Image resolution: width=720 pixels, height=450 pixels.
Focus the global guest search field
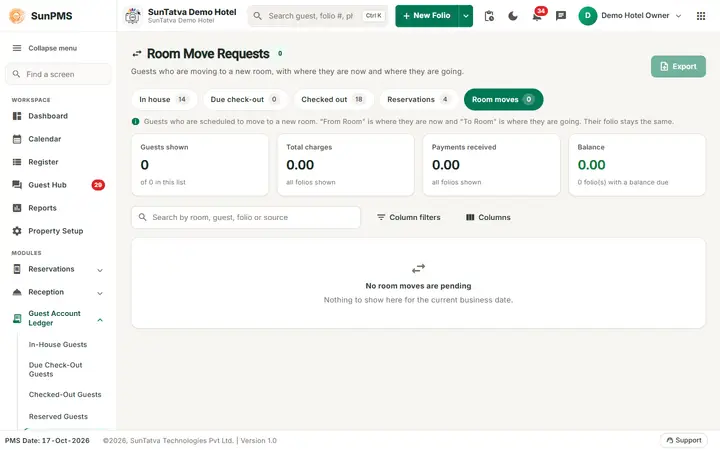coord(318,16)
